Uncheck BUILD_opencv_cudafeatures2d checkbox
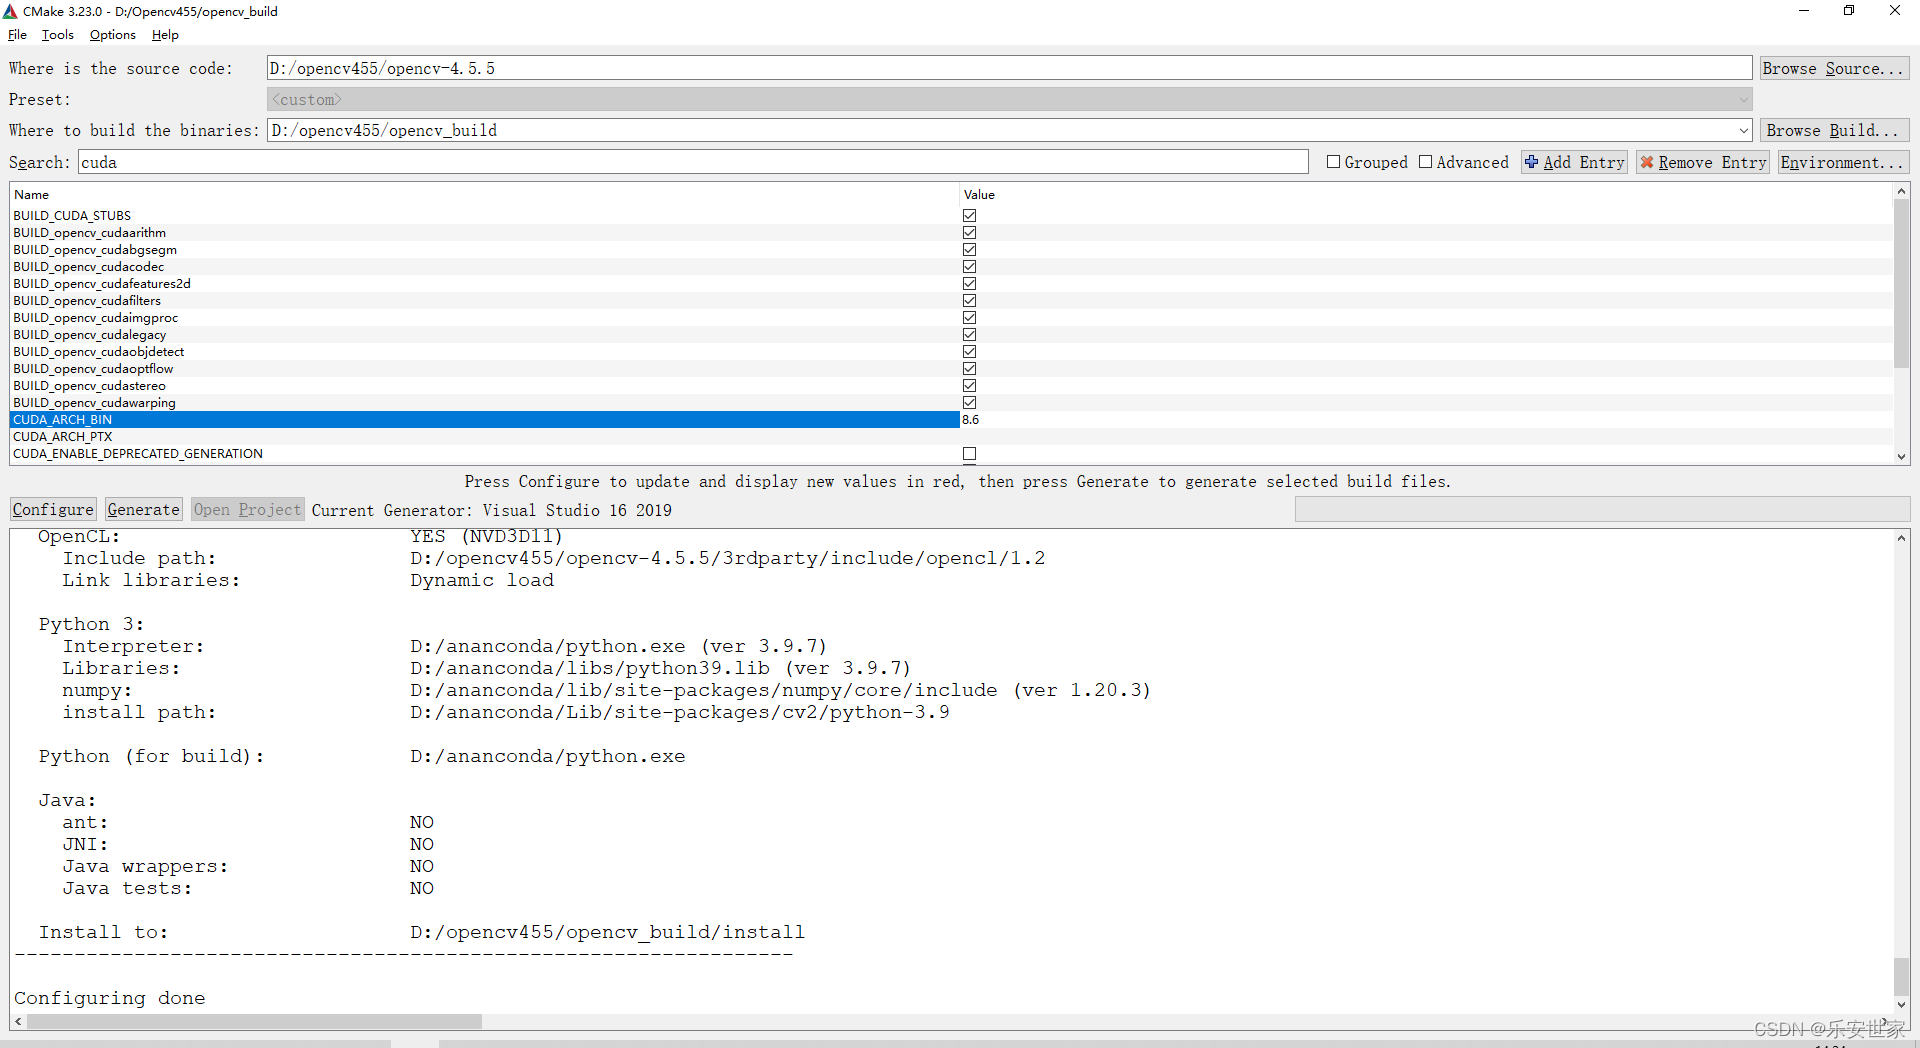Screen dimensions: 1920x1048 point(969,284)
